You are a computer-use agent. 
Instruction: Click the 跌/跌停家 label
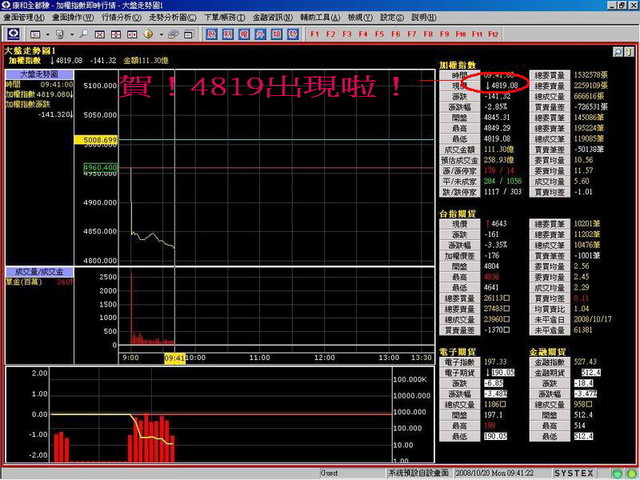460,192
